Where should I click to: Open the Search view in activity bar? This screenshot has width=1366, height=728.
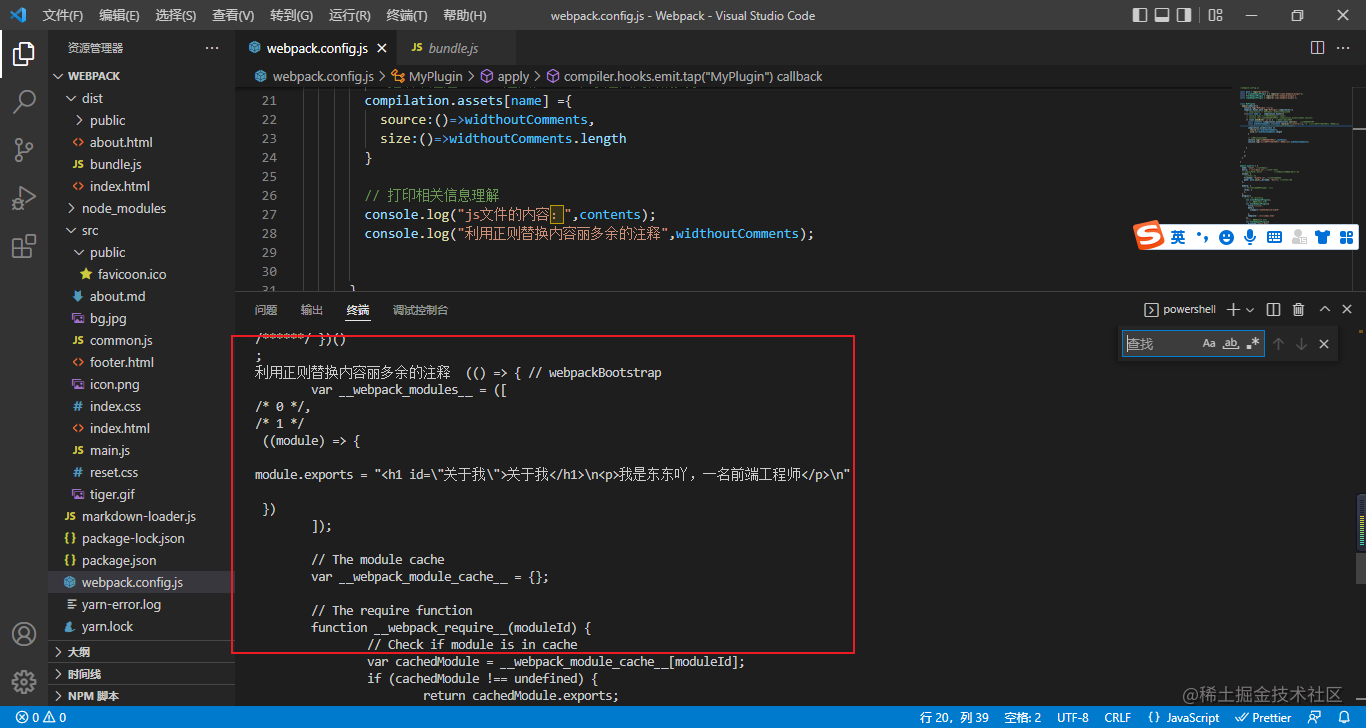24,102
